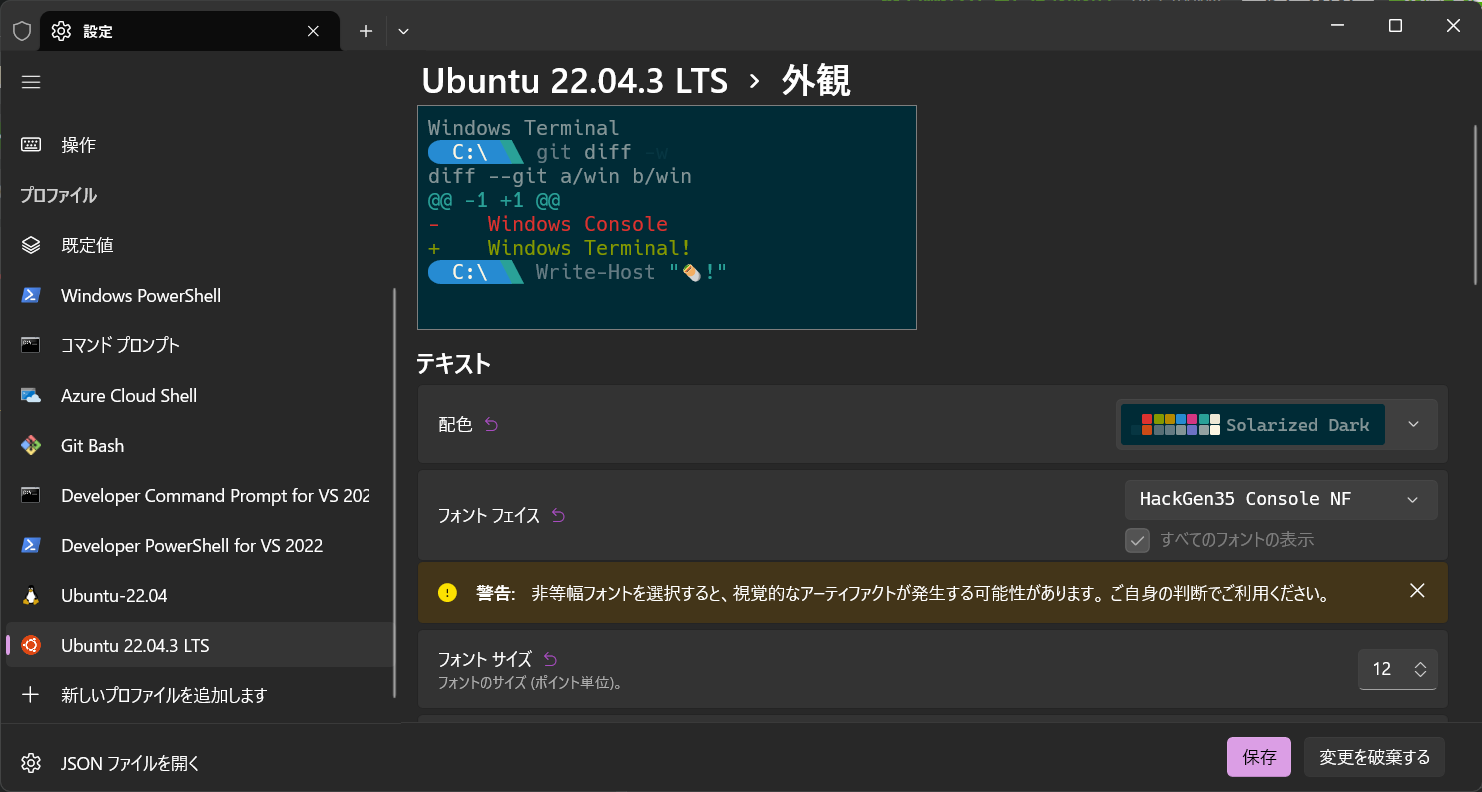Click the テキスト section heading
This screenshot has width=1482, height=792.
pyautogui.click(x=454, y=364)
